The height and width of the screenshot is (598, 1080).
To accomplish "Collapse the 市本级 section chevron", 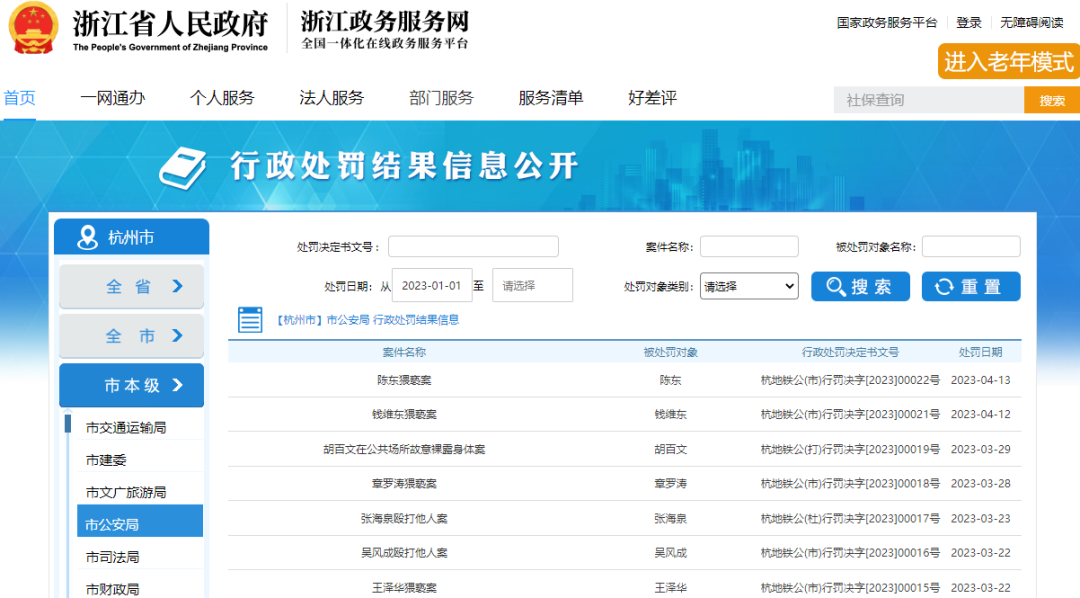I will (x=178, y=385).
